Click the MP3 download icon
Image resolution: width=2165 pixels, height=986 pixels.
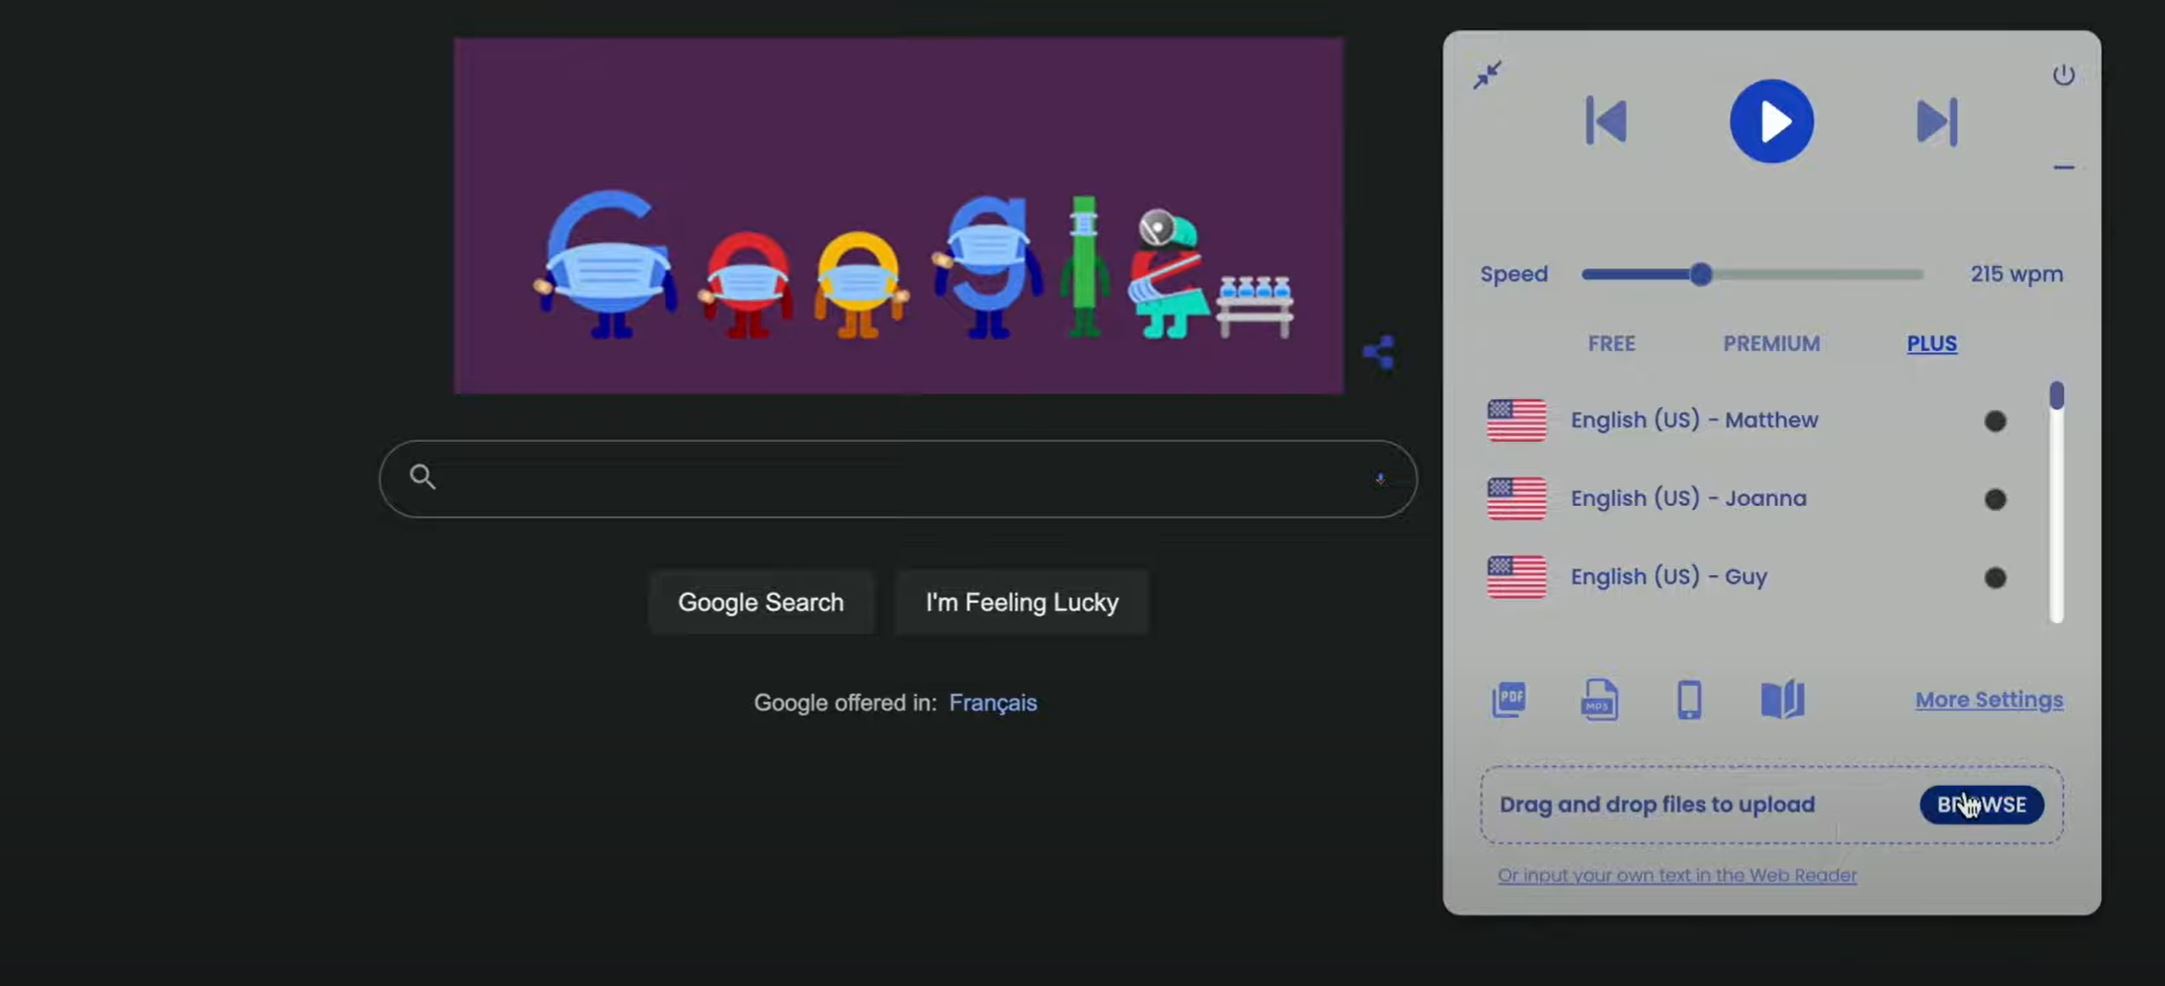point(1599,699)
